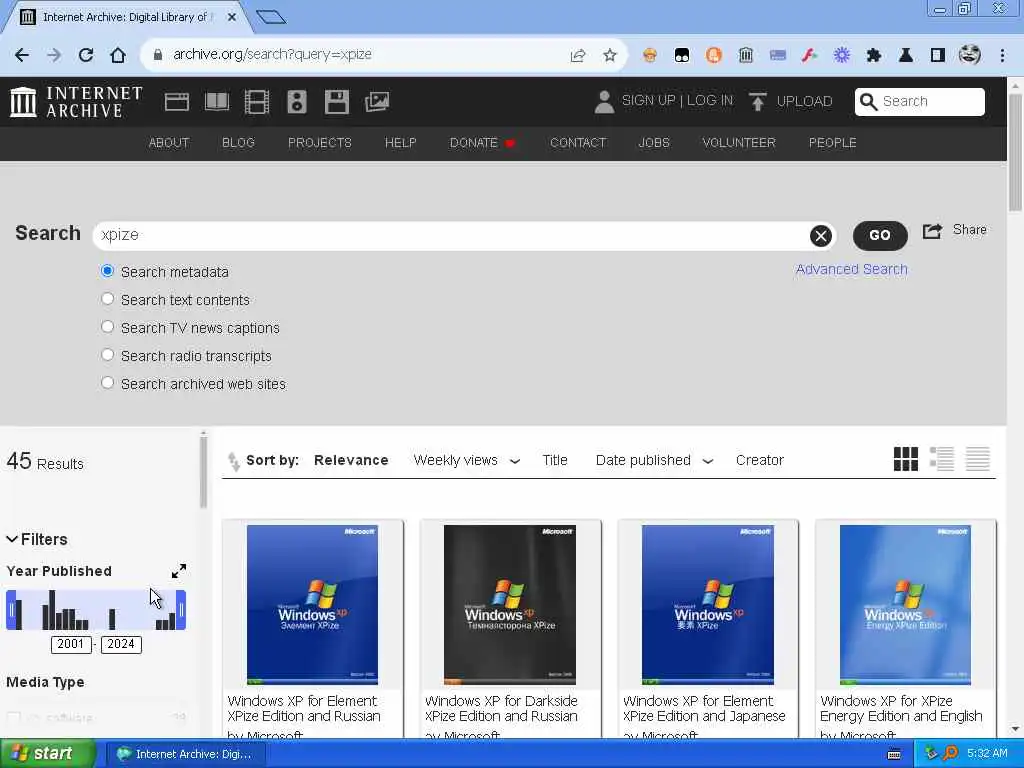Viewport: 1024px width, 768px height.
Task: Bookmark this page with star
Action: coord(609,55)
